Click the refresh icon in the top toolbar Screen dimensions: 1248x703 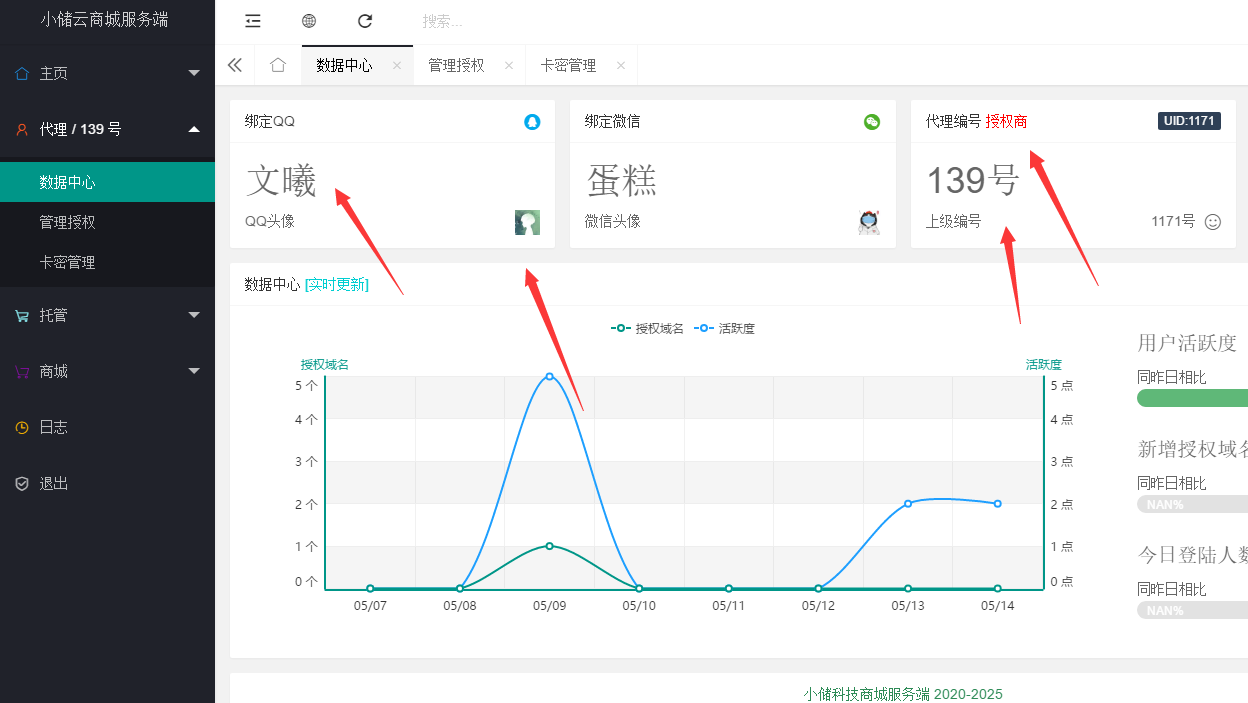[x=364, y=21]
